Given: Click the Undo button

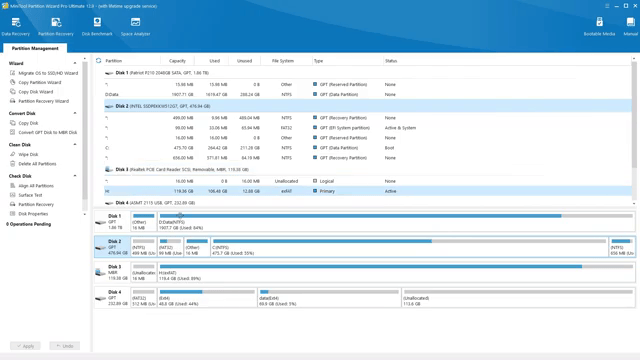Looking at the screenshot, I should point(64,346).
